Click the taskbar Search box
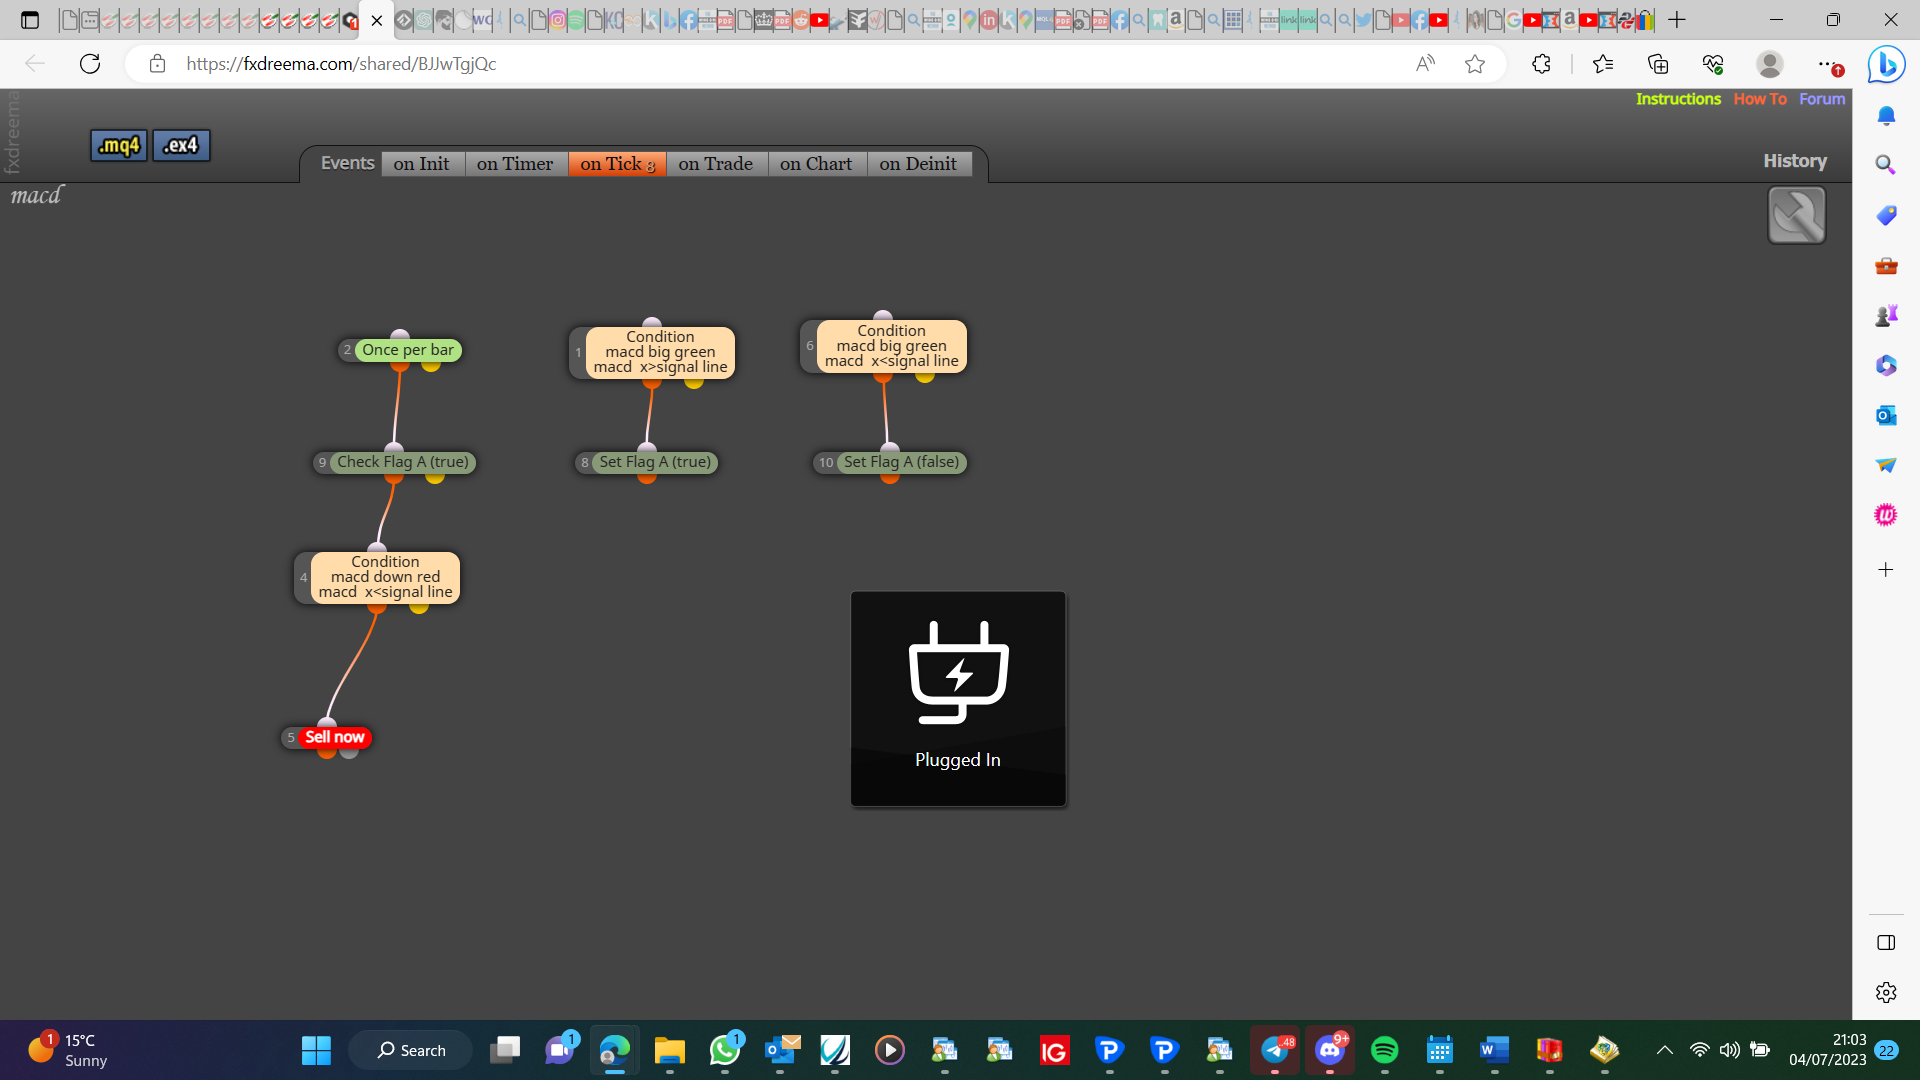This screenshot has width=1920, height=1080. 411,1050
